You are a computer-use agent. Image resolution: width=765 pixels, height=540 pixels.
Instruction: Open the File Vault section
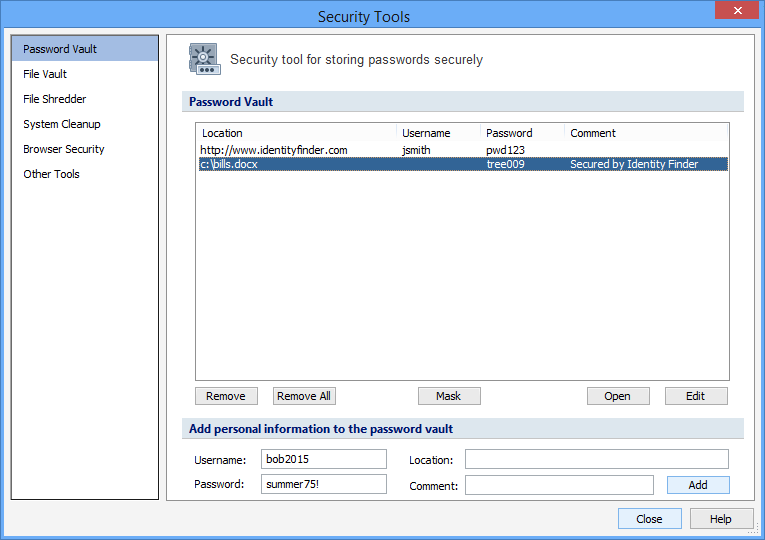point(45,74)
